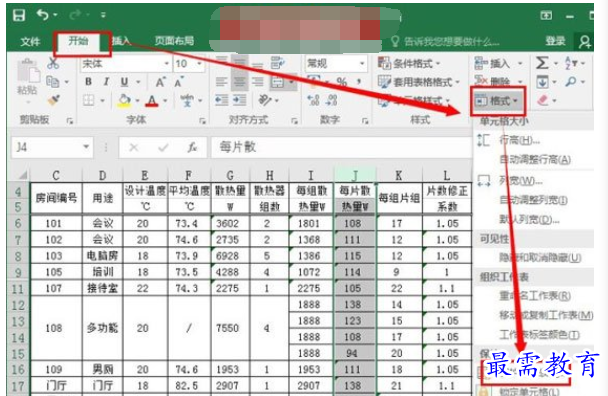Toggle middle vertical alignment
608x396 pixels.
tap(240, 63)
